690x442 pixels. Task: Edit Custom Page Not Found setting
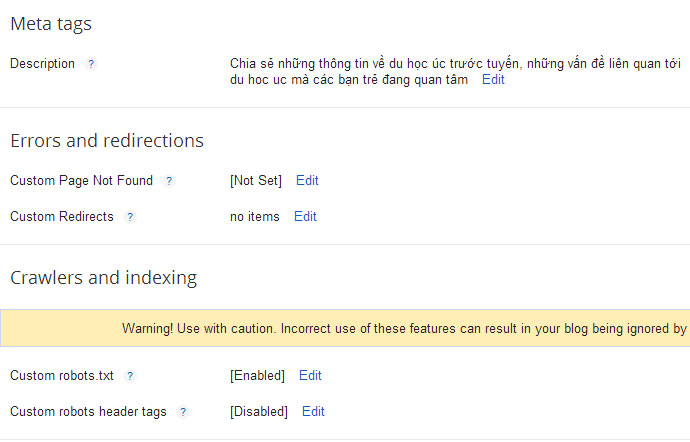click(307, 180)
